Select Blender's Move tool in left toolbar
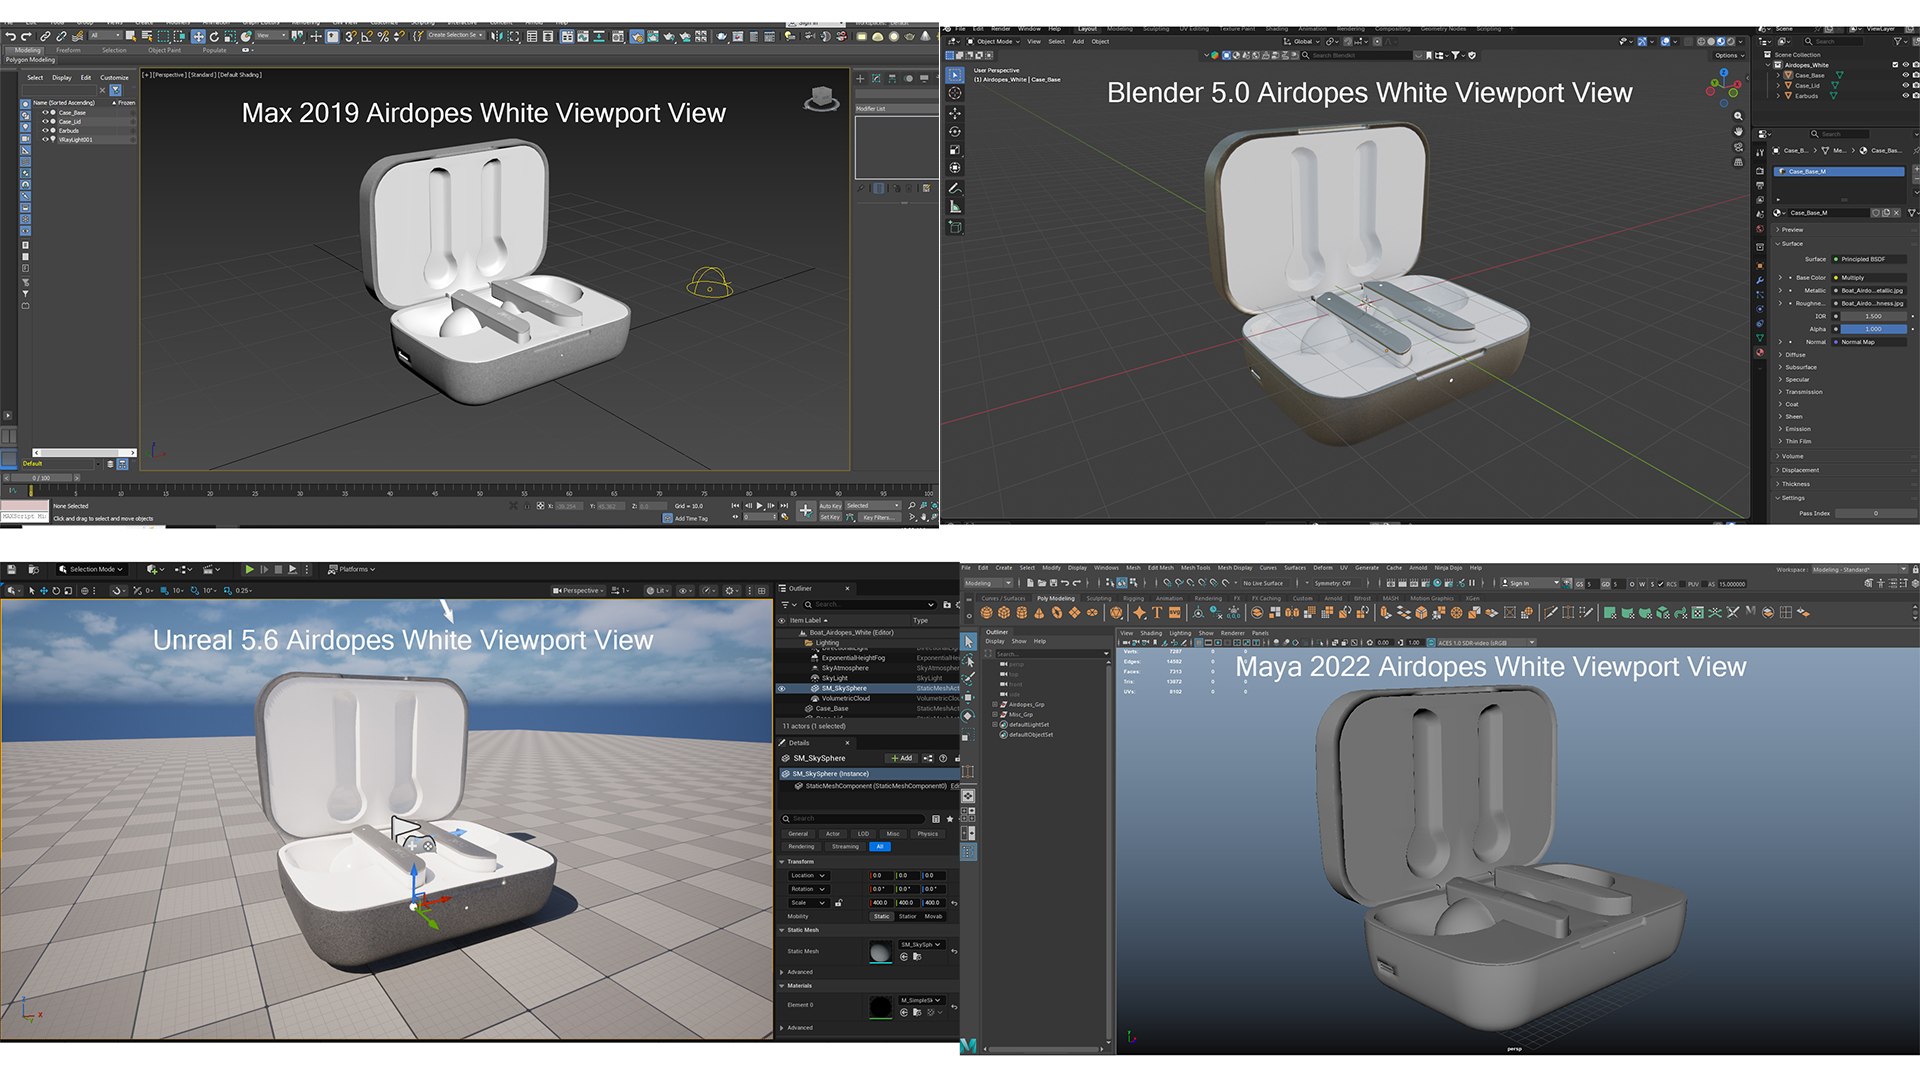This screenshot has width=1920, height=1080. tap(955, 113)
